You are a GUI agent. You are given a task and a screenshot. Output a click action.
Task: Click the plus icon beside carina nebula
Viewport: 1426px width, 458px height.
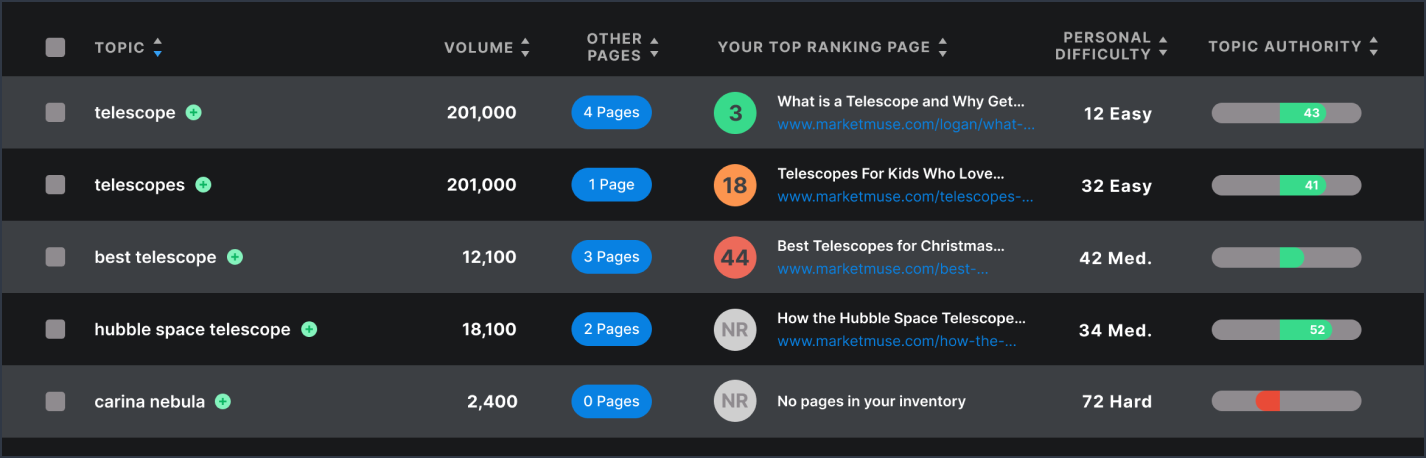223,401
